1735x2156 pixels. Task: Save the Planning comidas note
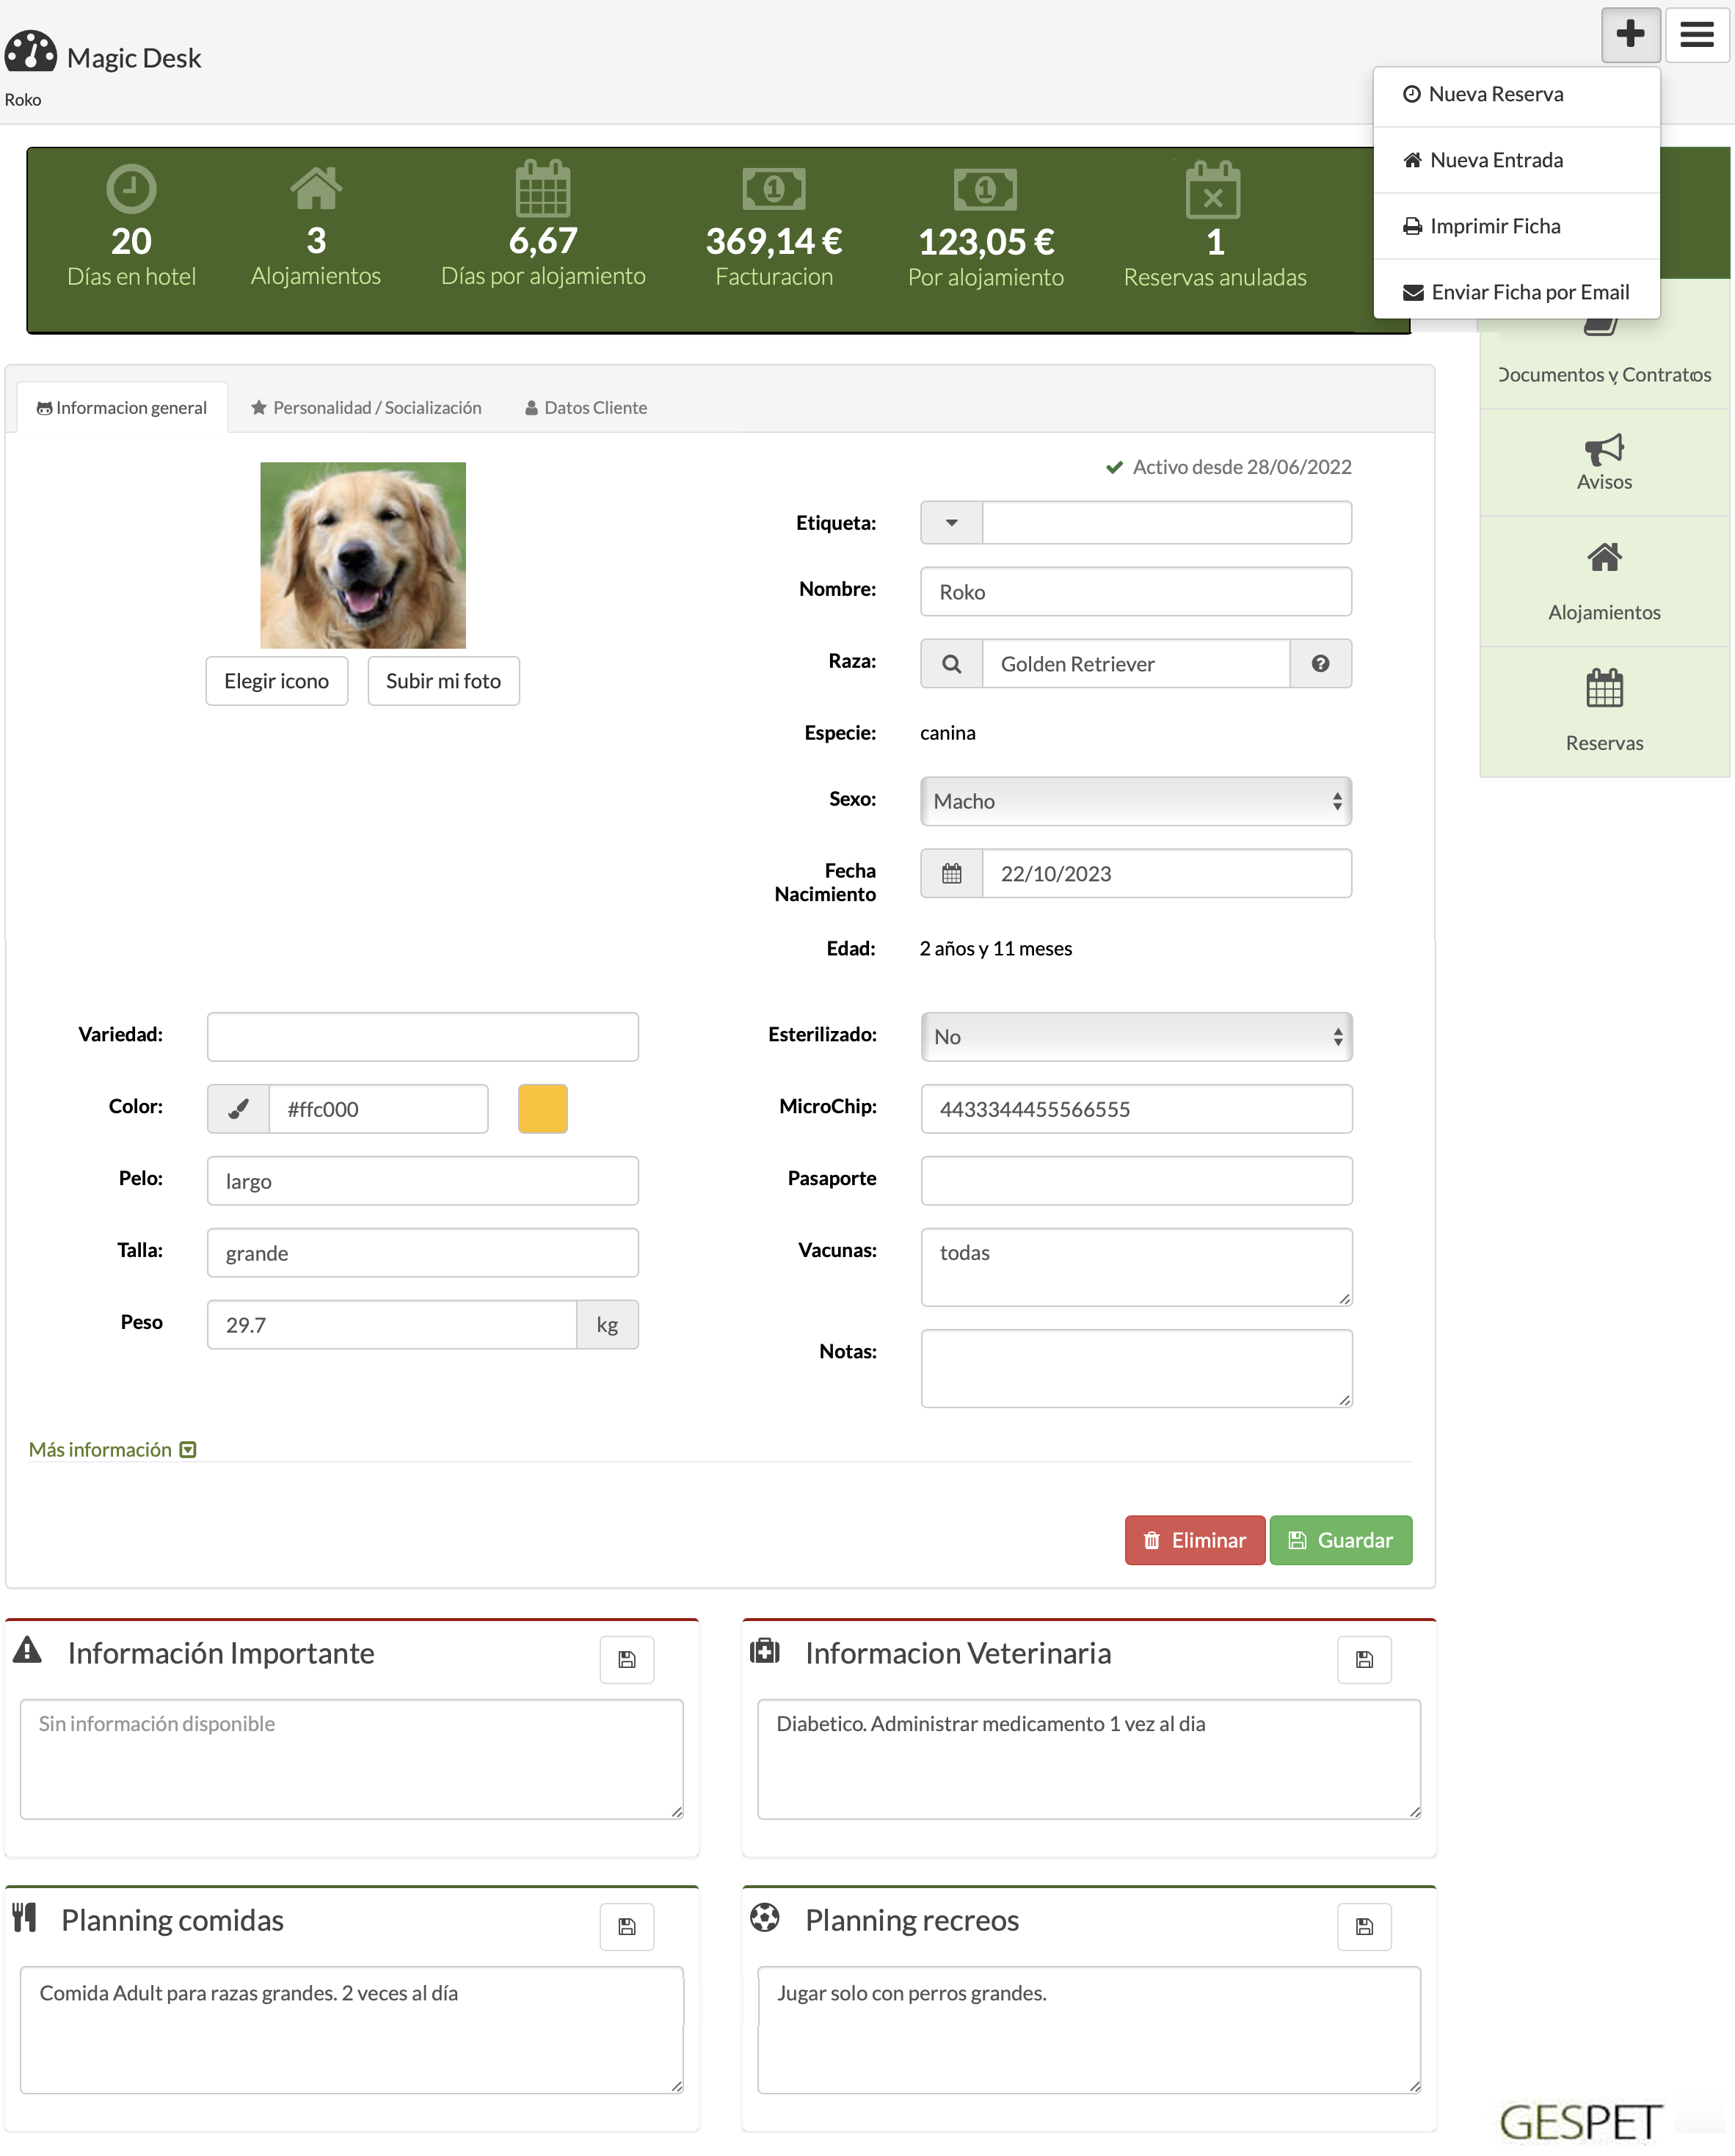tap(627, 1926)
